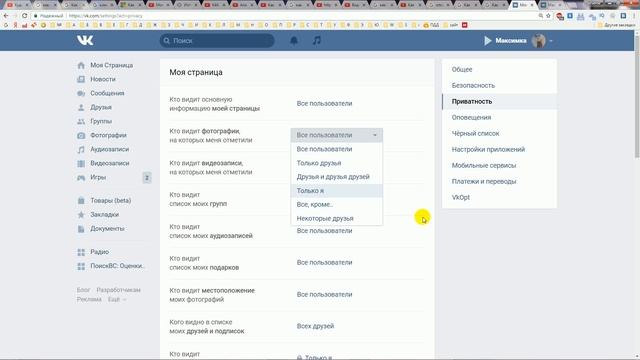Play audio with header play button
Image resolution: width=640 pixels, height=360 pixels.
488,40
